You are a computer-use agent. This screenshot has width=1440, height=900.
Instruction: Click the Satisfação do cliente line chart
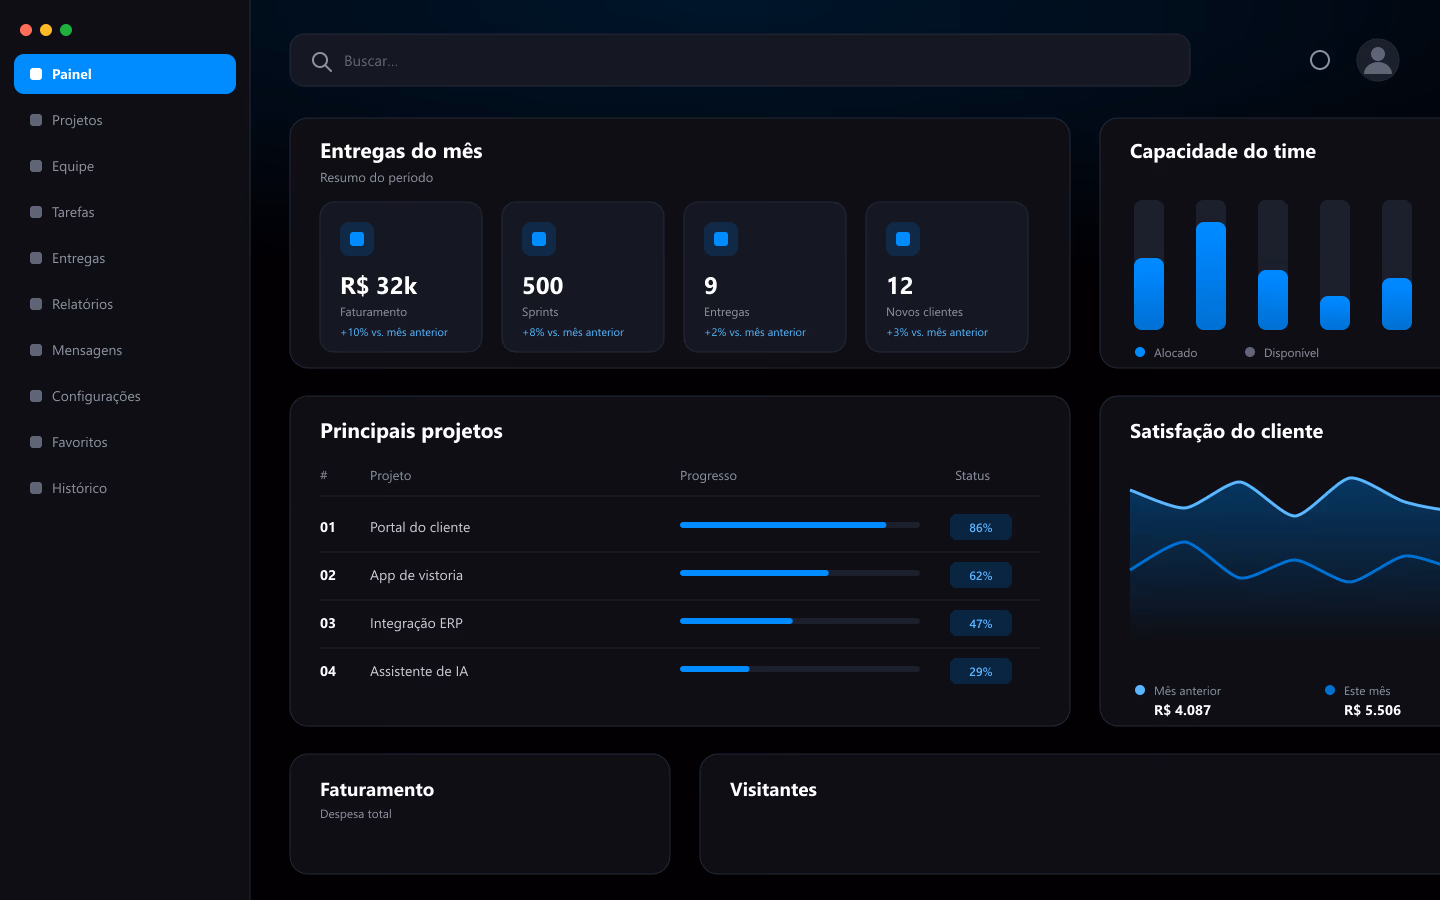[1285, 560]
